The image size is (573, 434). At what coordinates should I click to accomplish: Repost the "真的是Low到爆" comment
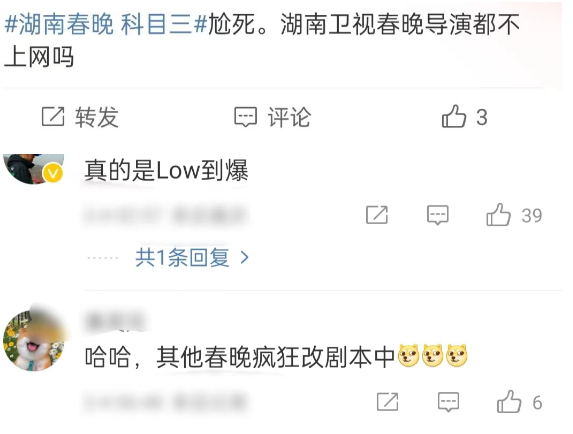[x=377, y=215]
